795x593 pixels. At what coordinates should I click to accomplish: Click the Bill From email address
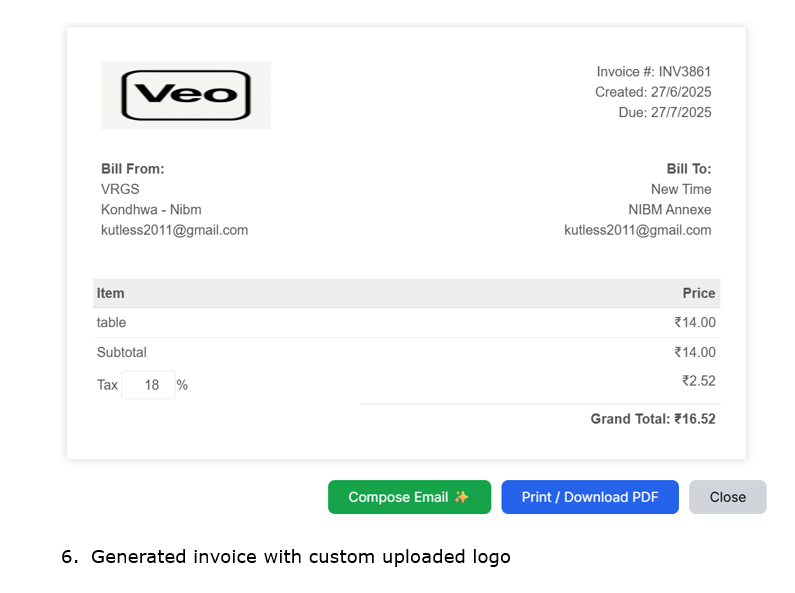pos(174,230)
